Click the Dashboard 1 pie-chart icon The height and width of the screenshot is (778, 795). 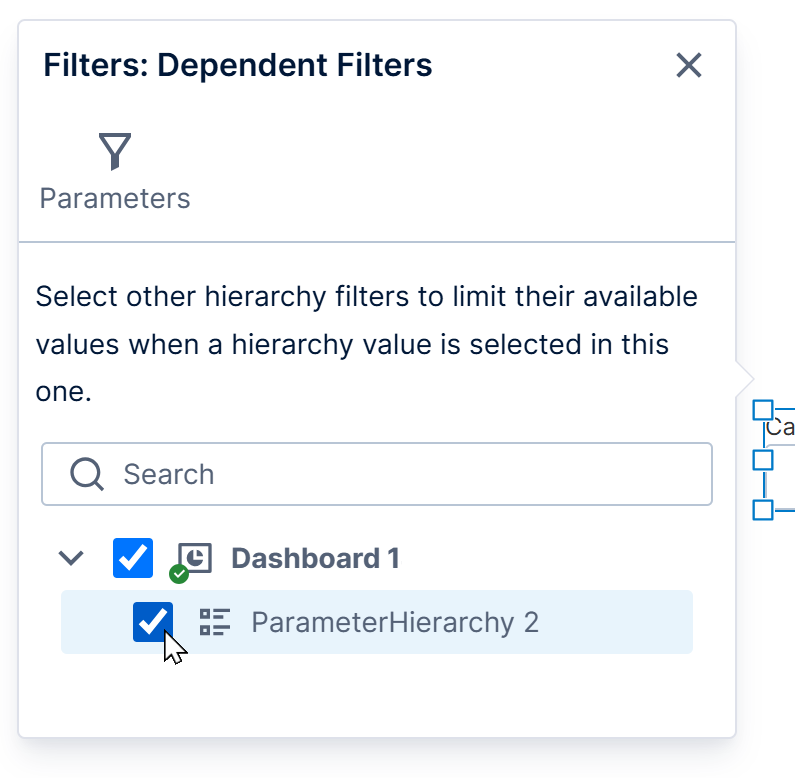[x=195, y=558]
